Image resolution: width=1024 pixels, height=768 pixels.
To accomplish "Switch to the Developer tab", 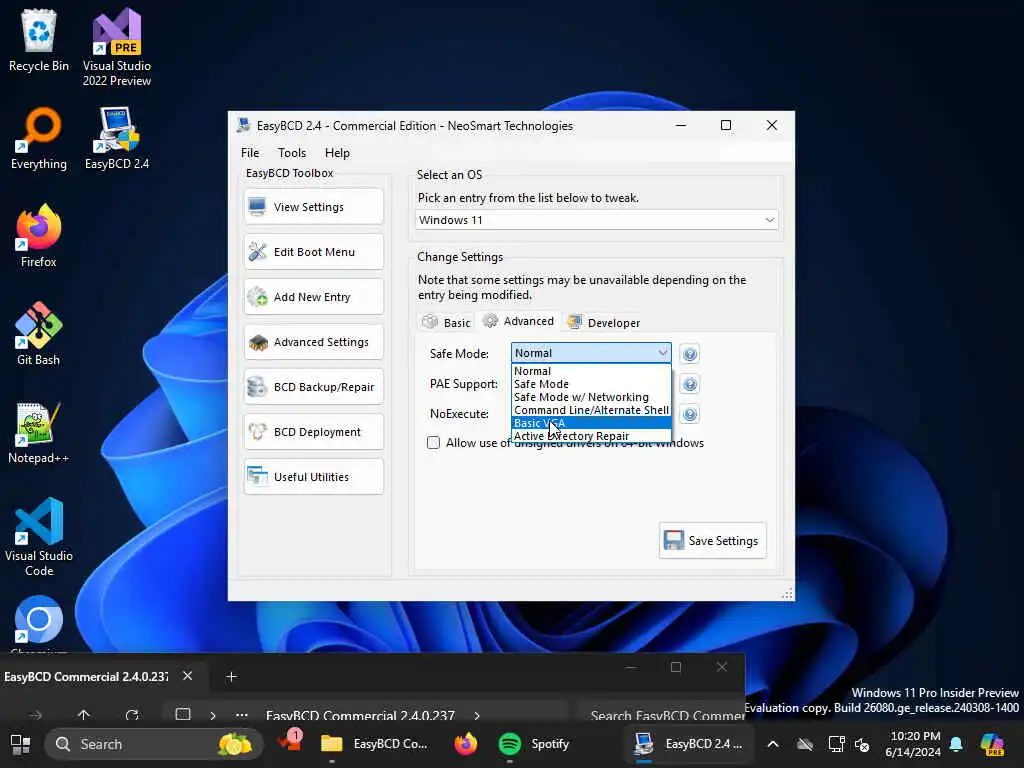I will click(x=603, y=323).
